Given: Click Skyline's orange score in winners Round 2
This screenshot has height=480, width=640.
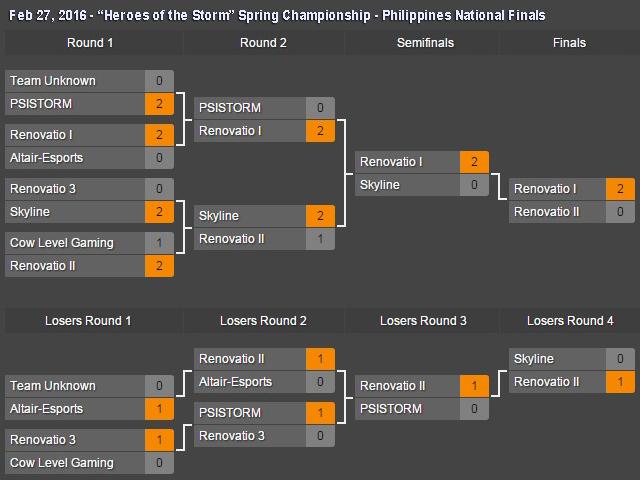Looking at the screenshot, I should click(x=320, y=216).
